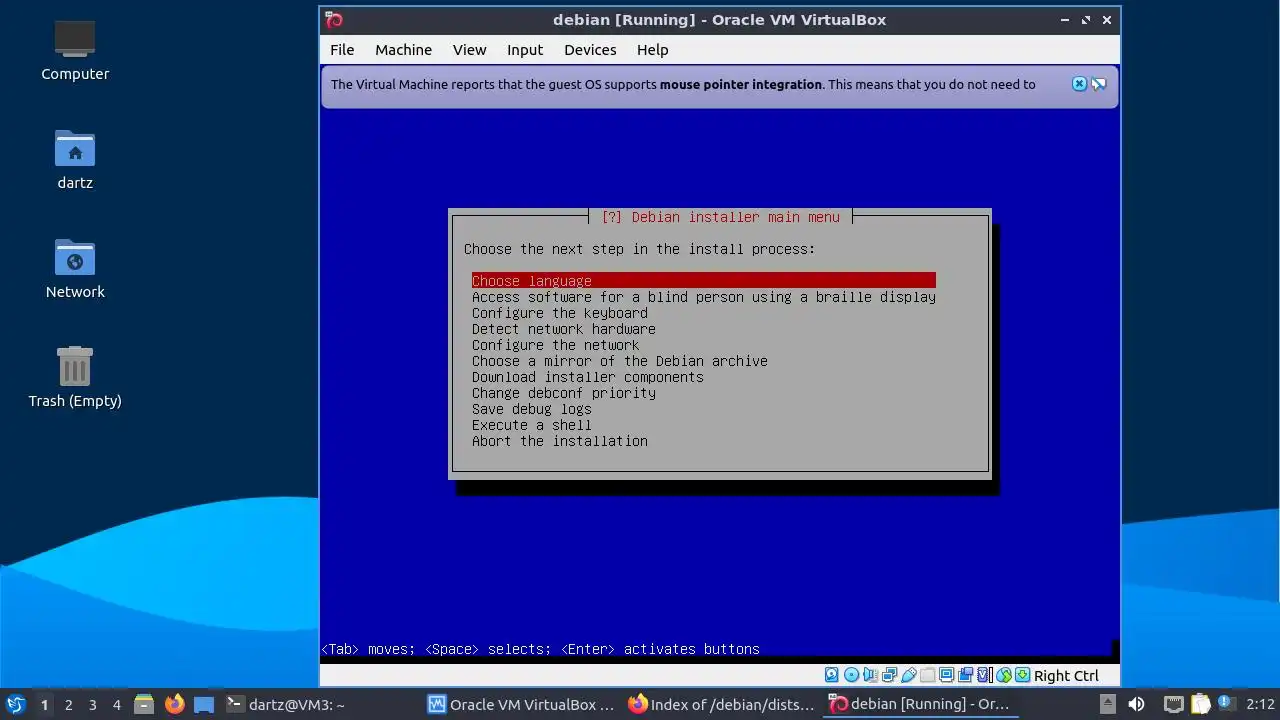
Task: Click the removable media eject tray icon
Action: point(1107,705)
